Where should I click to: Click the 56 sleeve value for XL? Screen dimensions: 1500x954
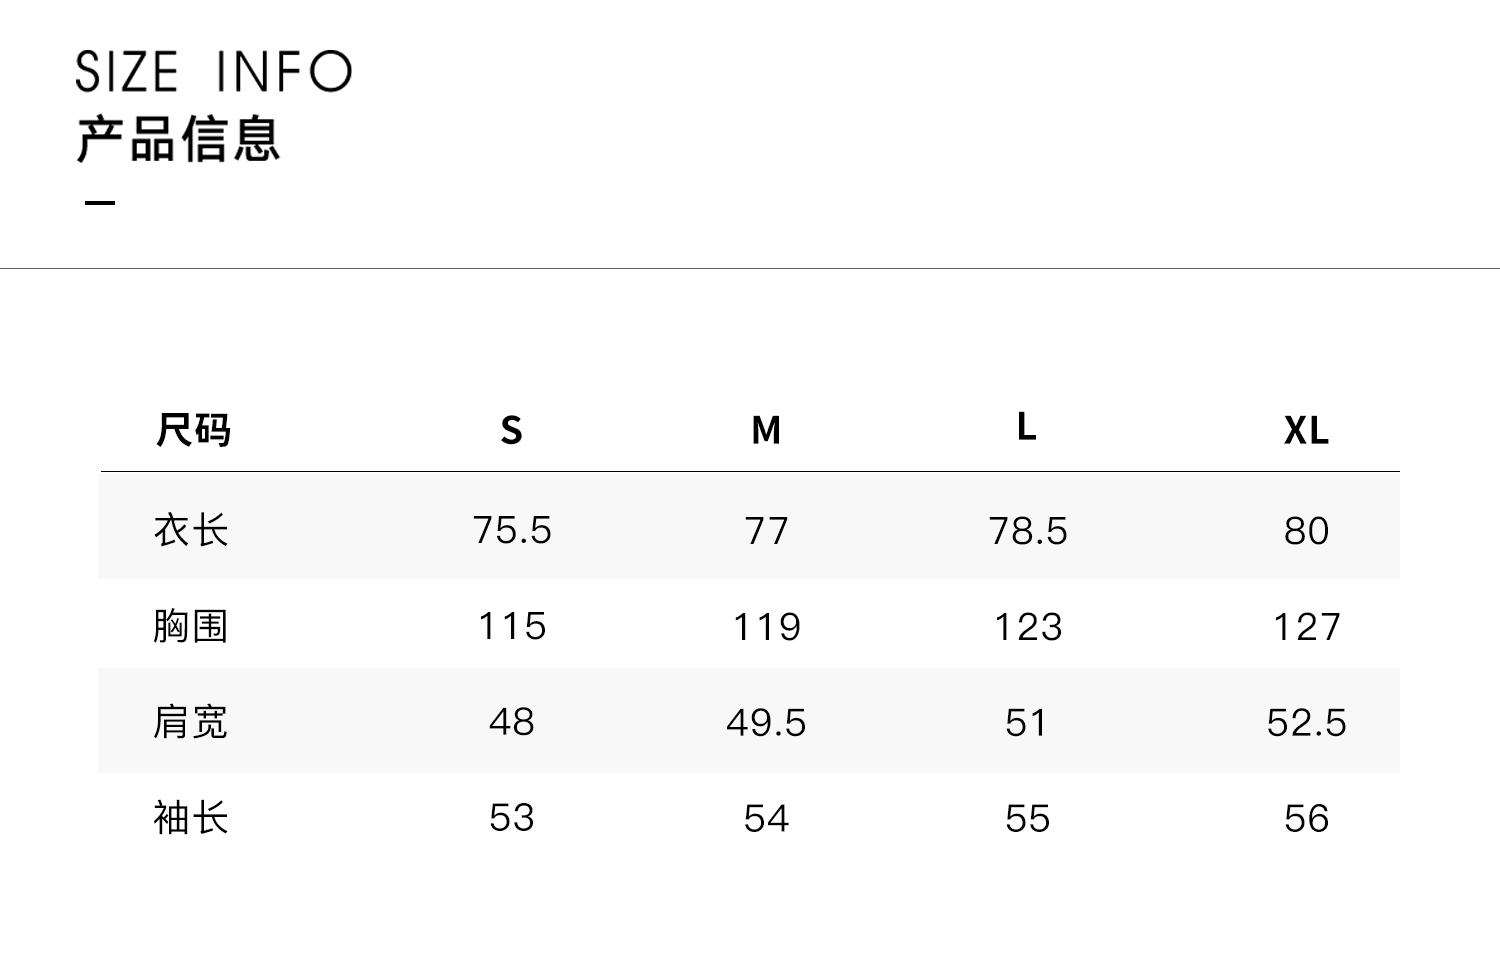1306,819
